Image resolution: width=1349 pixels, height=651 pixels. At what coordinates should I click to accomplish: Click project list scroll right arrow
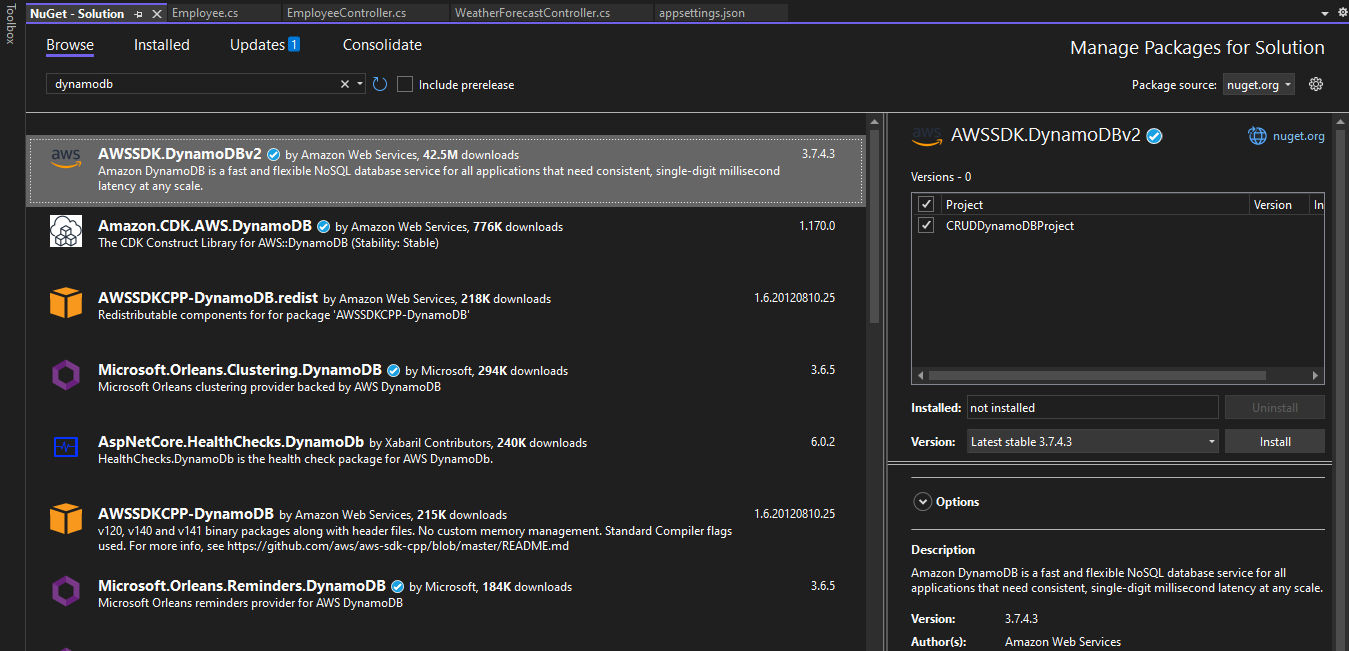point(1316,375)
